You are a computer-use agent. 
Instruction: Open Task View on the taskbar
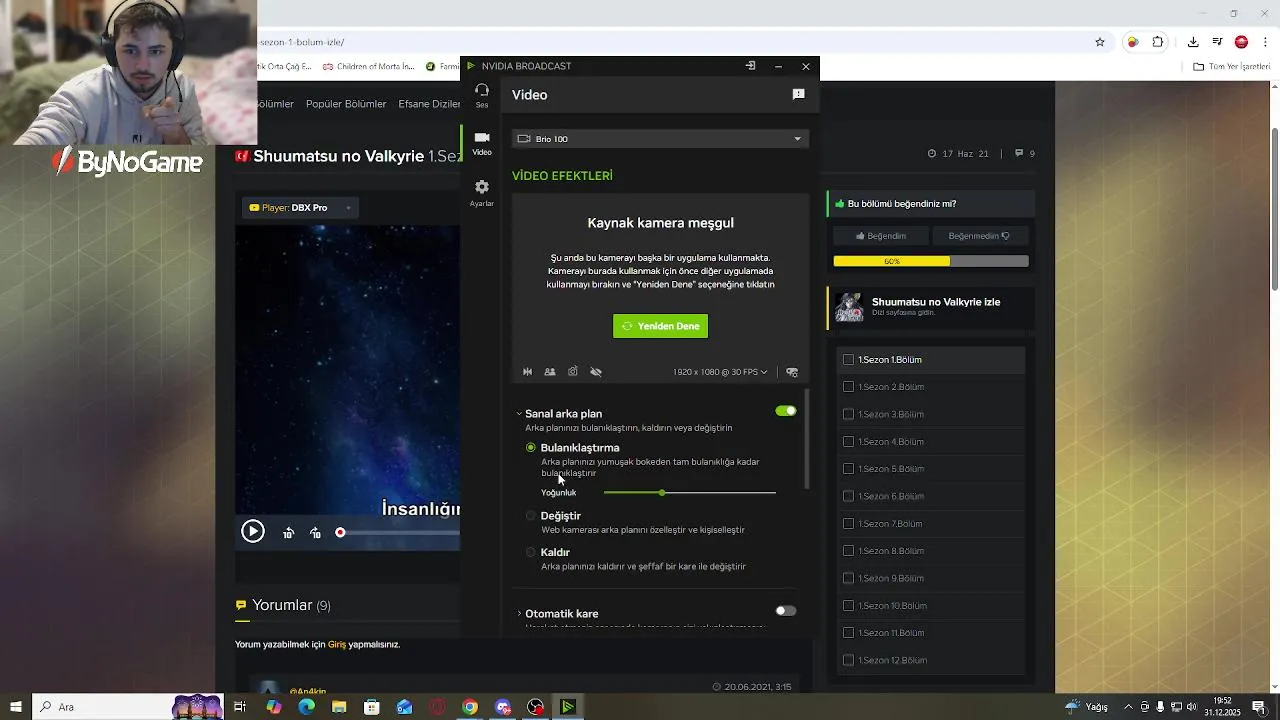(240, 707)
